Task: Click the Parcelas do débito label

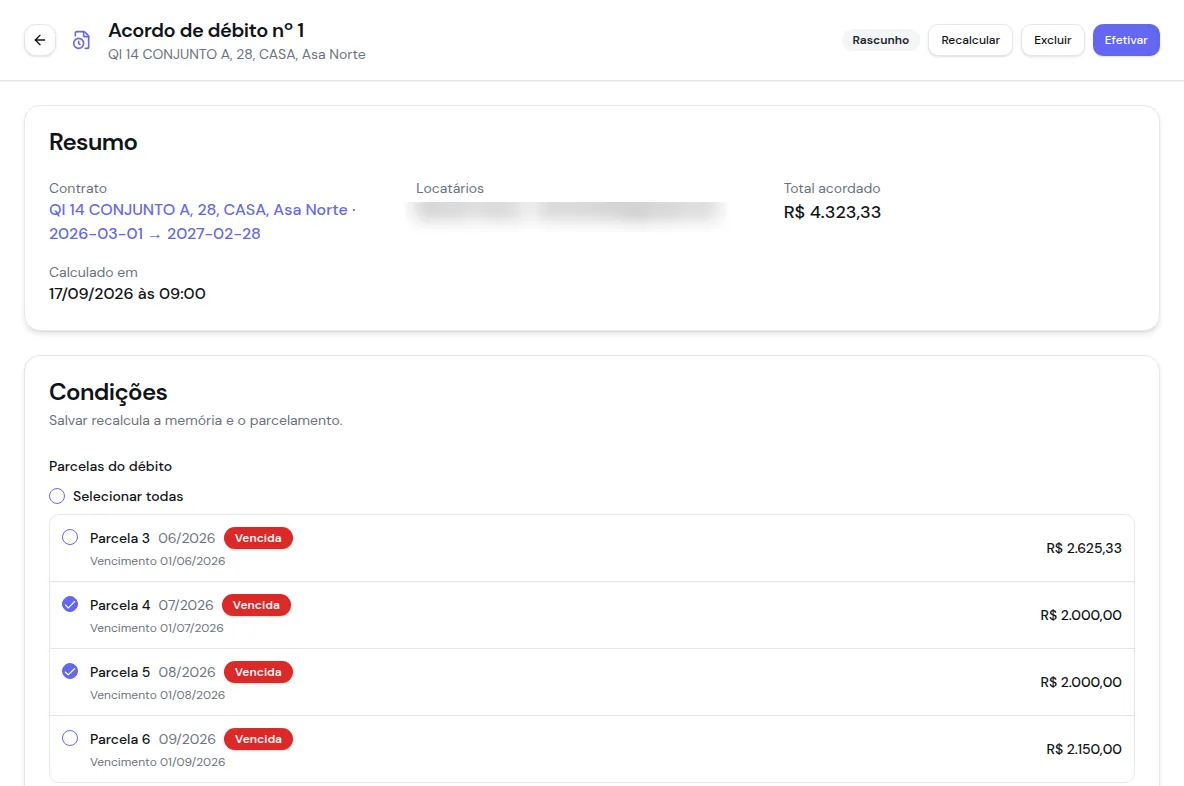Action: (110, 466)
